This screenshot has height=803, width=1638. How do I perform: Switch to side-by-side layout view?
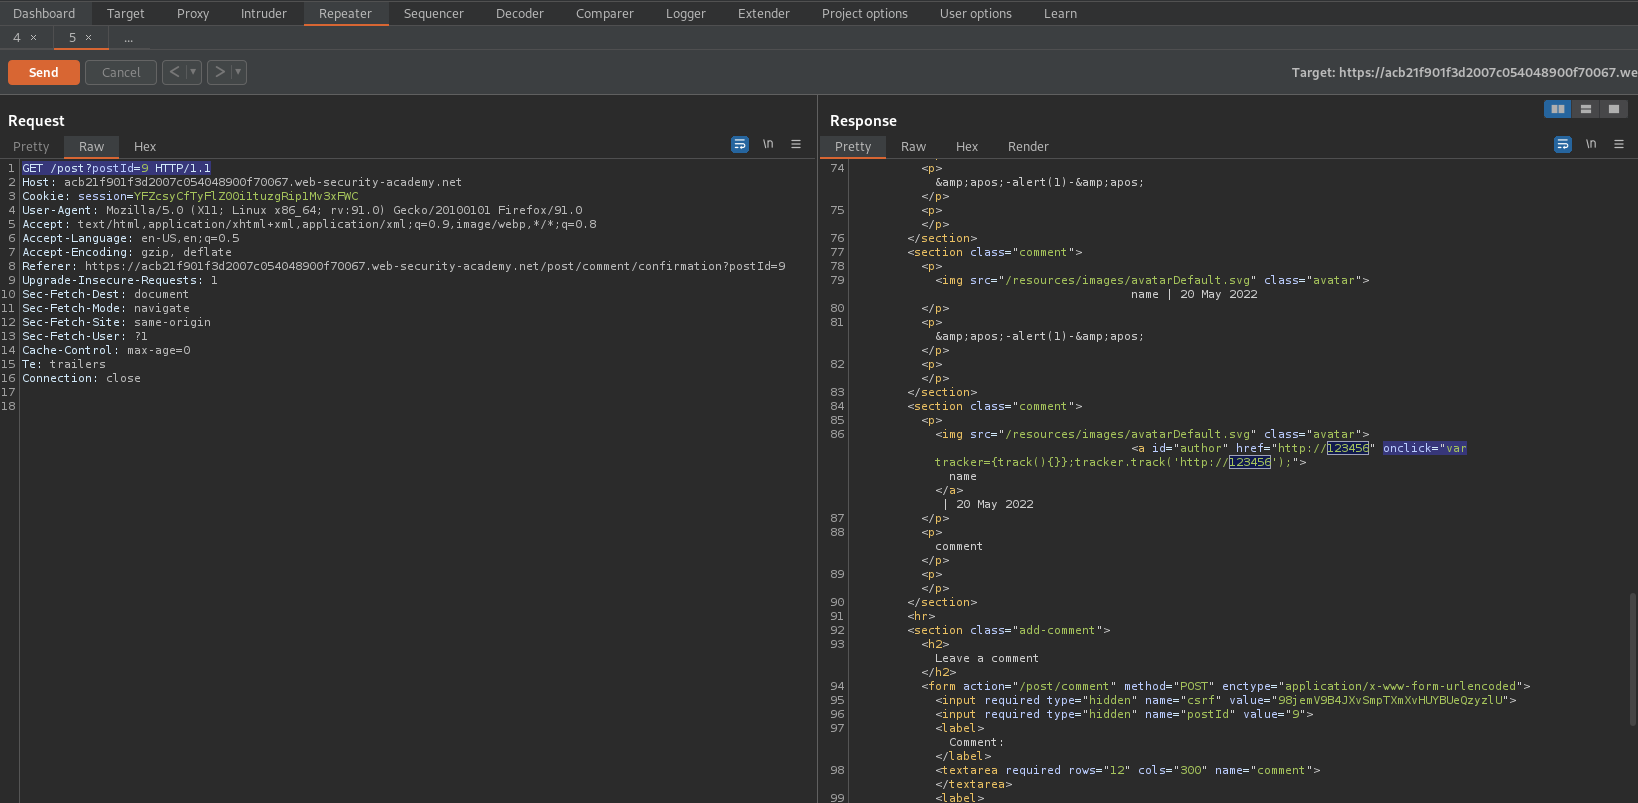coord(1558,109)
